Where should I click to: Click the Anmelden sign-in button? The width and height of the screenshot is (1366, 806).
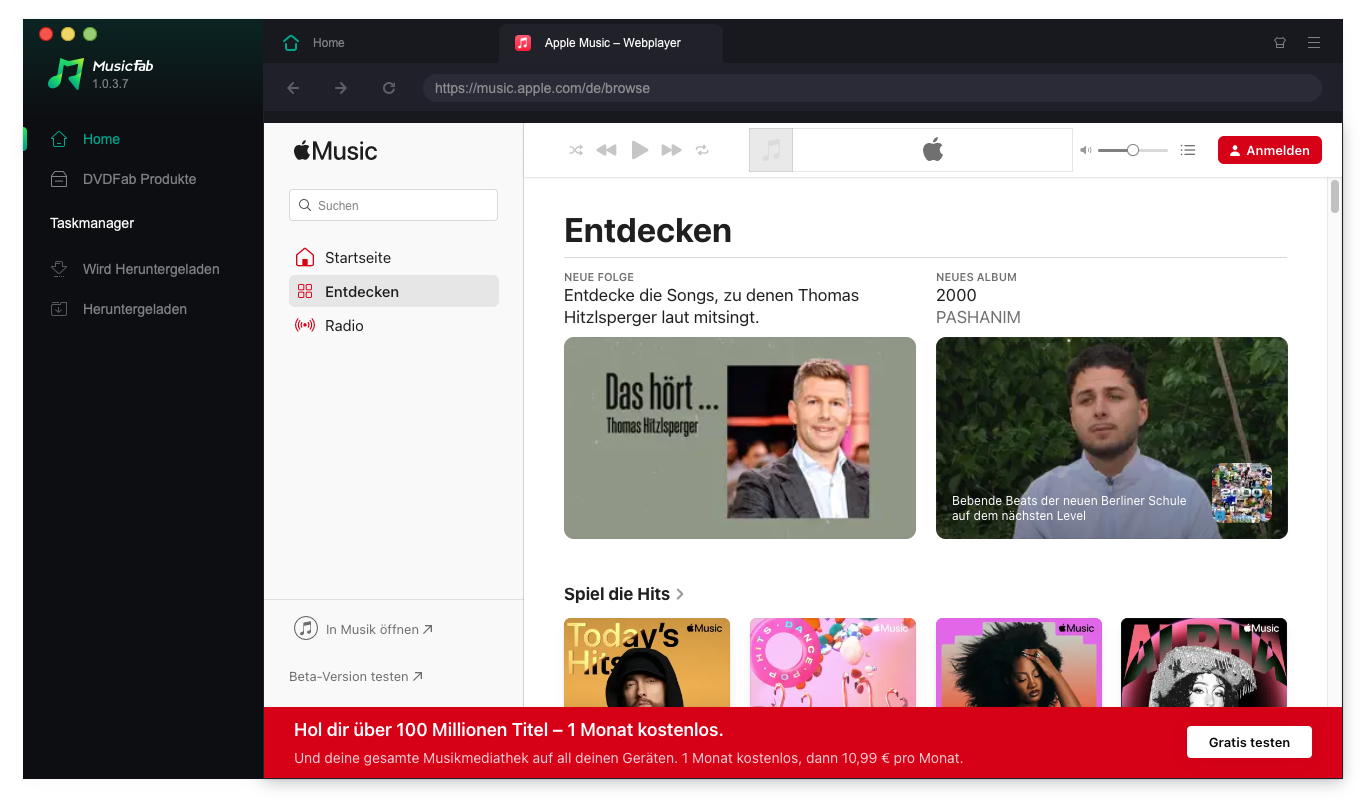click(x=1269, y=150)
